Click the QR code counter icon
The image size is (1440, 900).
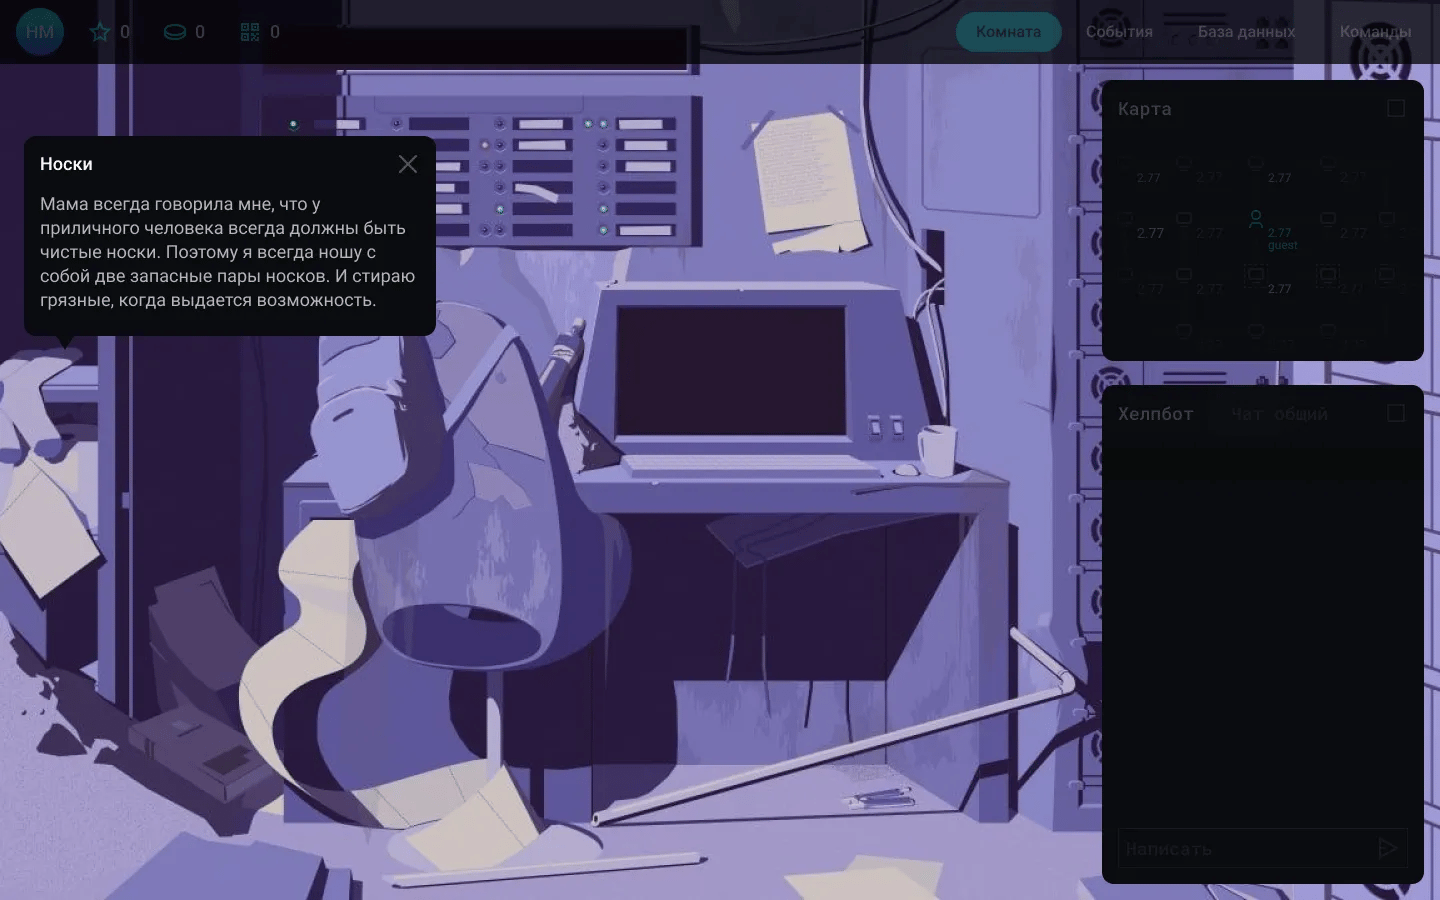point(250,32)
